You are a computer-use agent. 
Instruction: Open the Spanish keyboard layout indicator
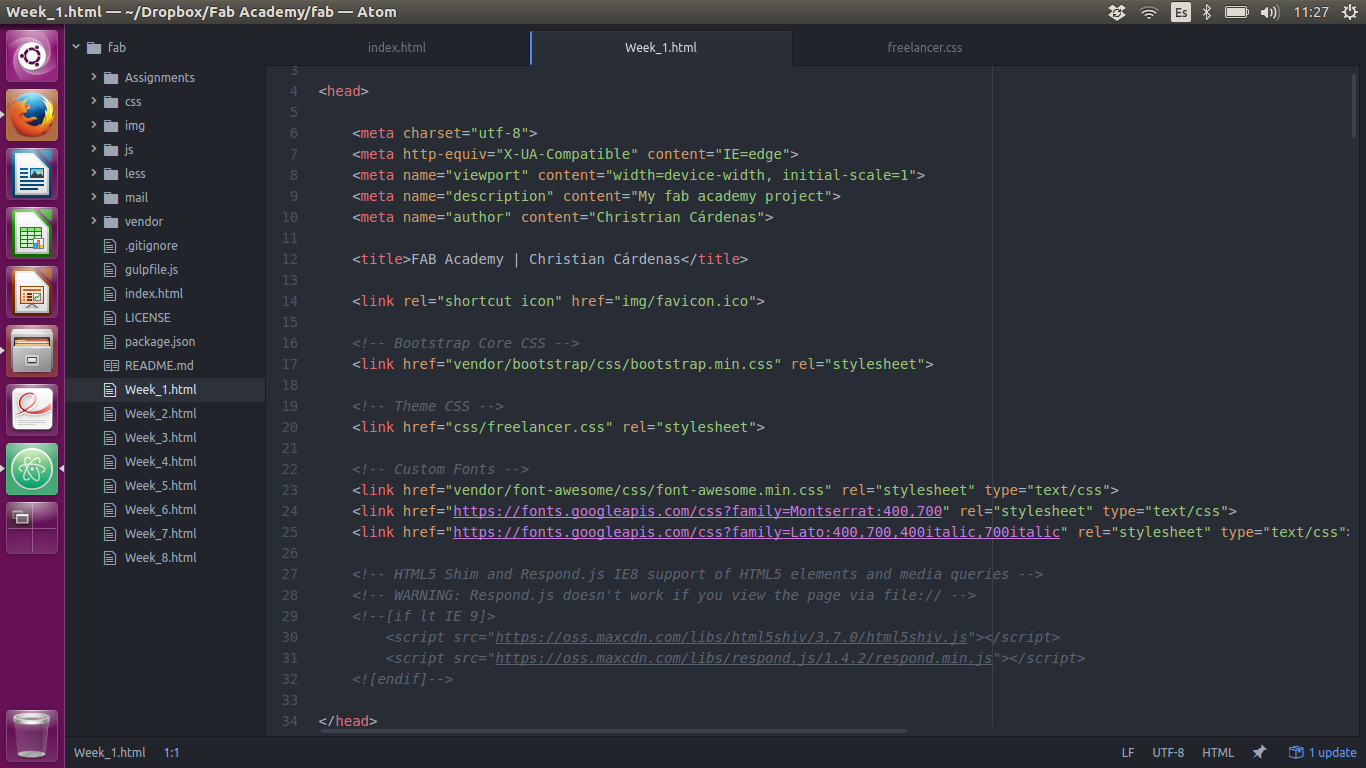(1181, 12)
